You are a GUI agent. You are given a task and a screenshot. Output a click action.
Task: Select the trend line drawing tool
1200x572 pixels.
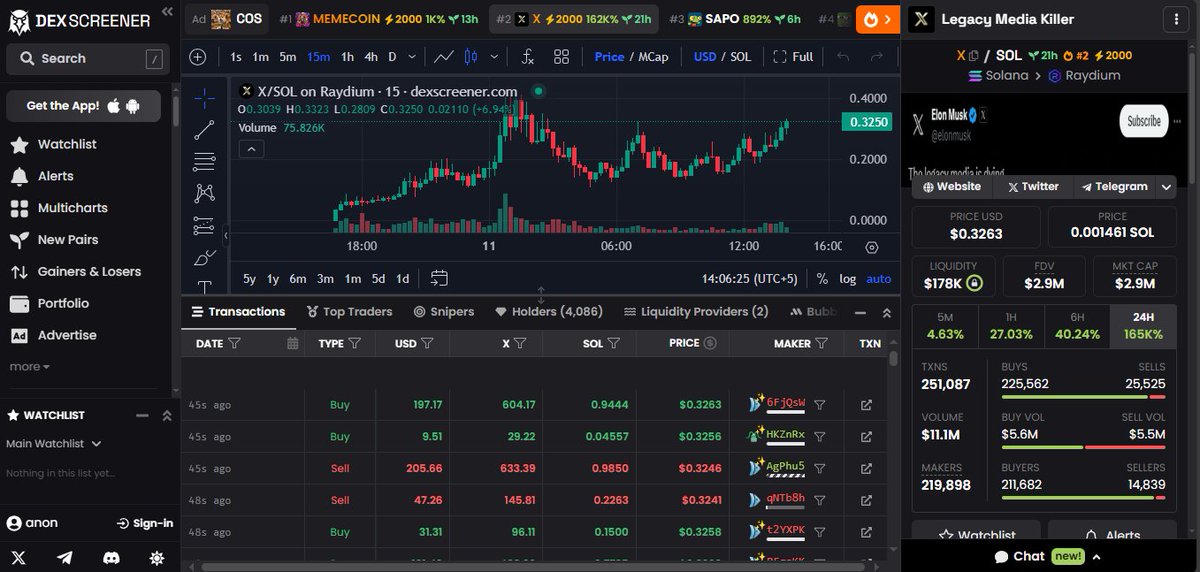(x=204, y=129)
